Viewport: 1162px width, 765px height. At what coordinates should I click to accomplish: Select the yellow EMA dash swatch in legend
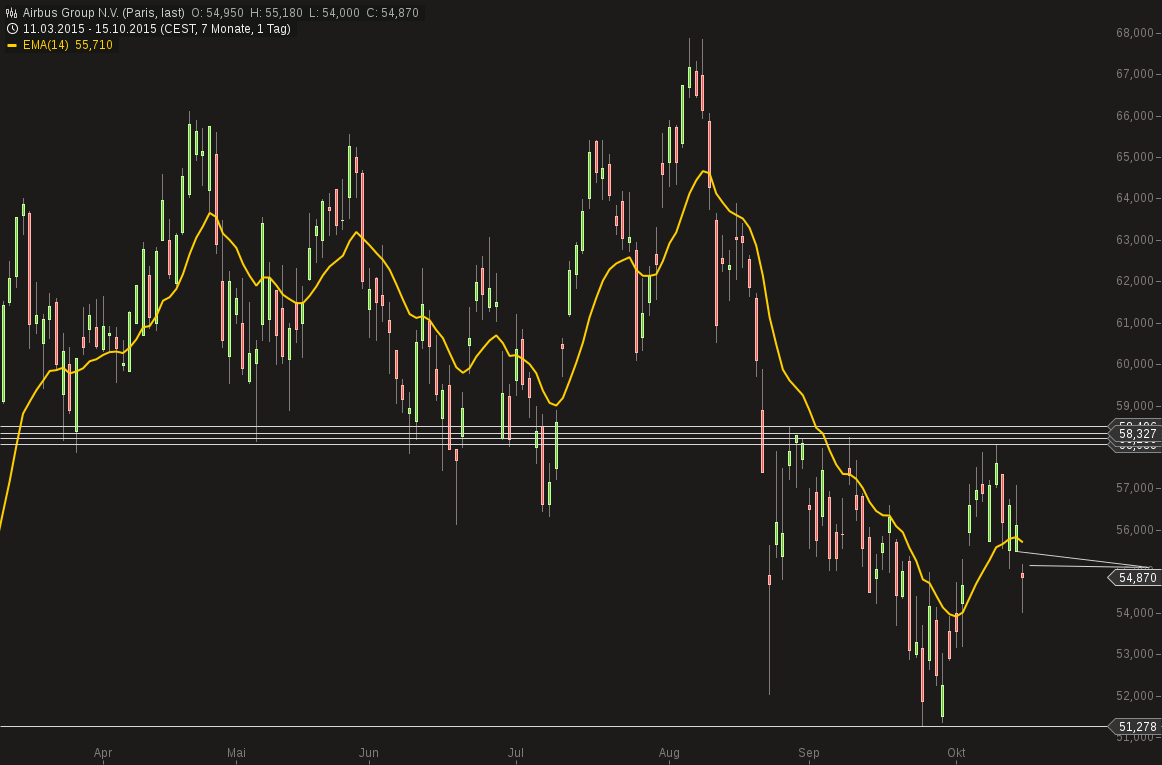point(11,45)
